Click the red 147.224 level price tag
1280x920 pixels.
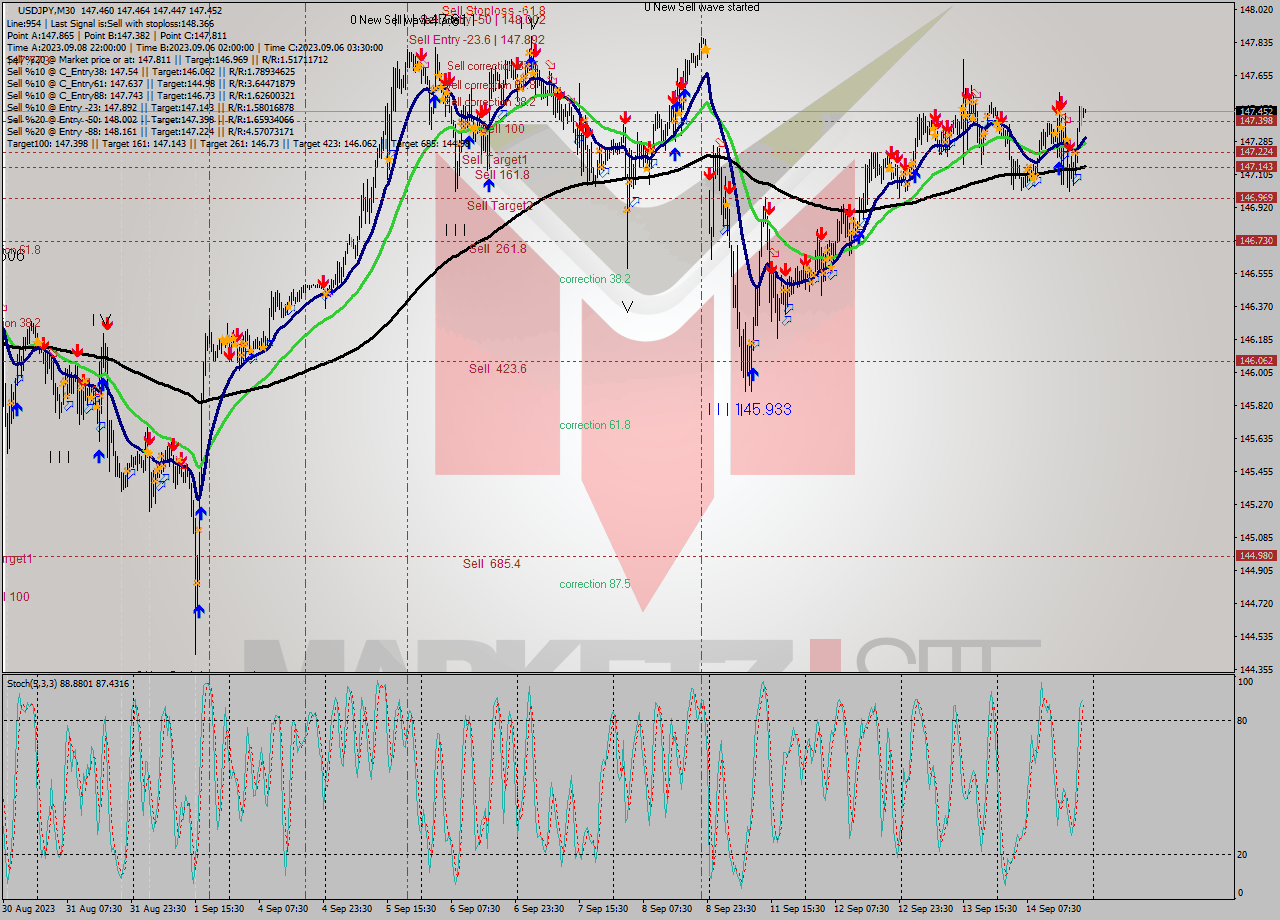point(1256,152)
